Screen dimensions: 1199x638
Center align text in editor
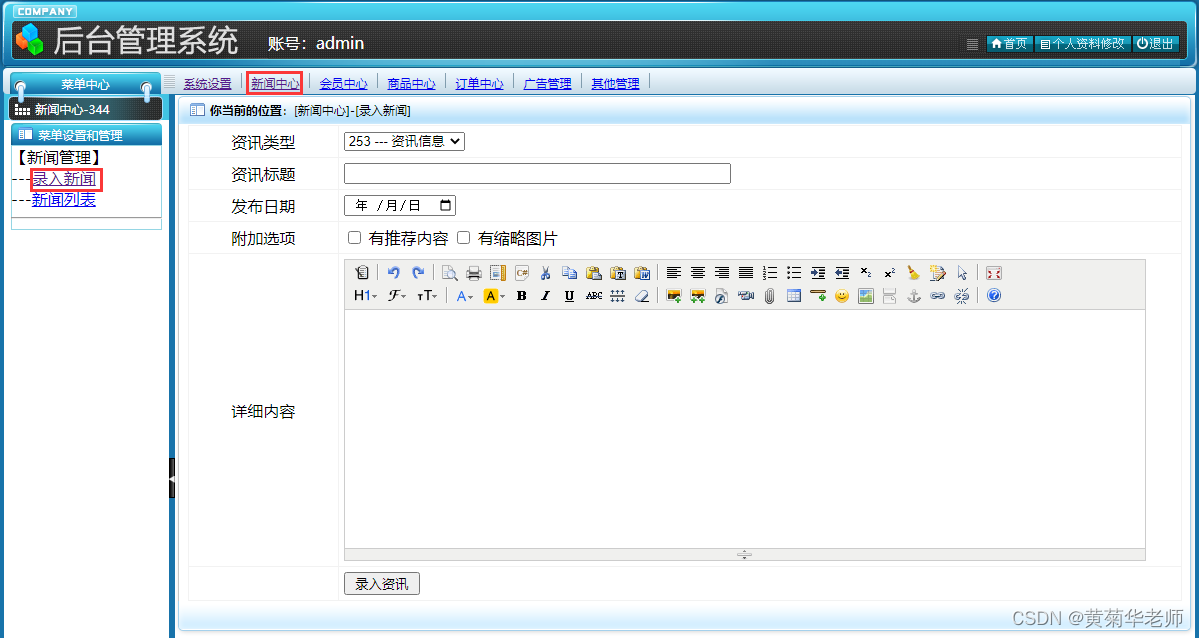click(x=698, y=273)
